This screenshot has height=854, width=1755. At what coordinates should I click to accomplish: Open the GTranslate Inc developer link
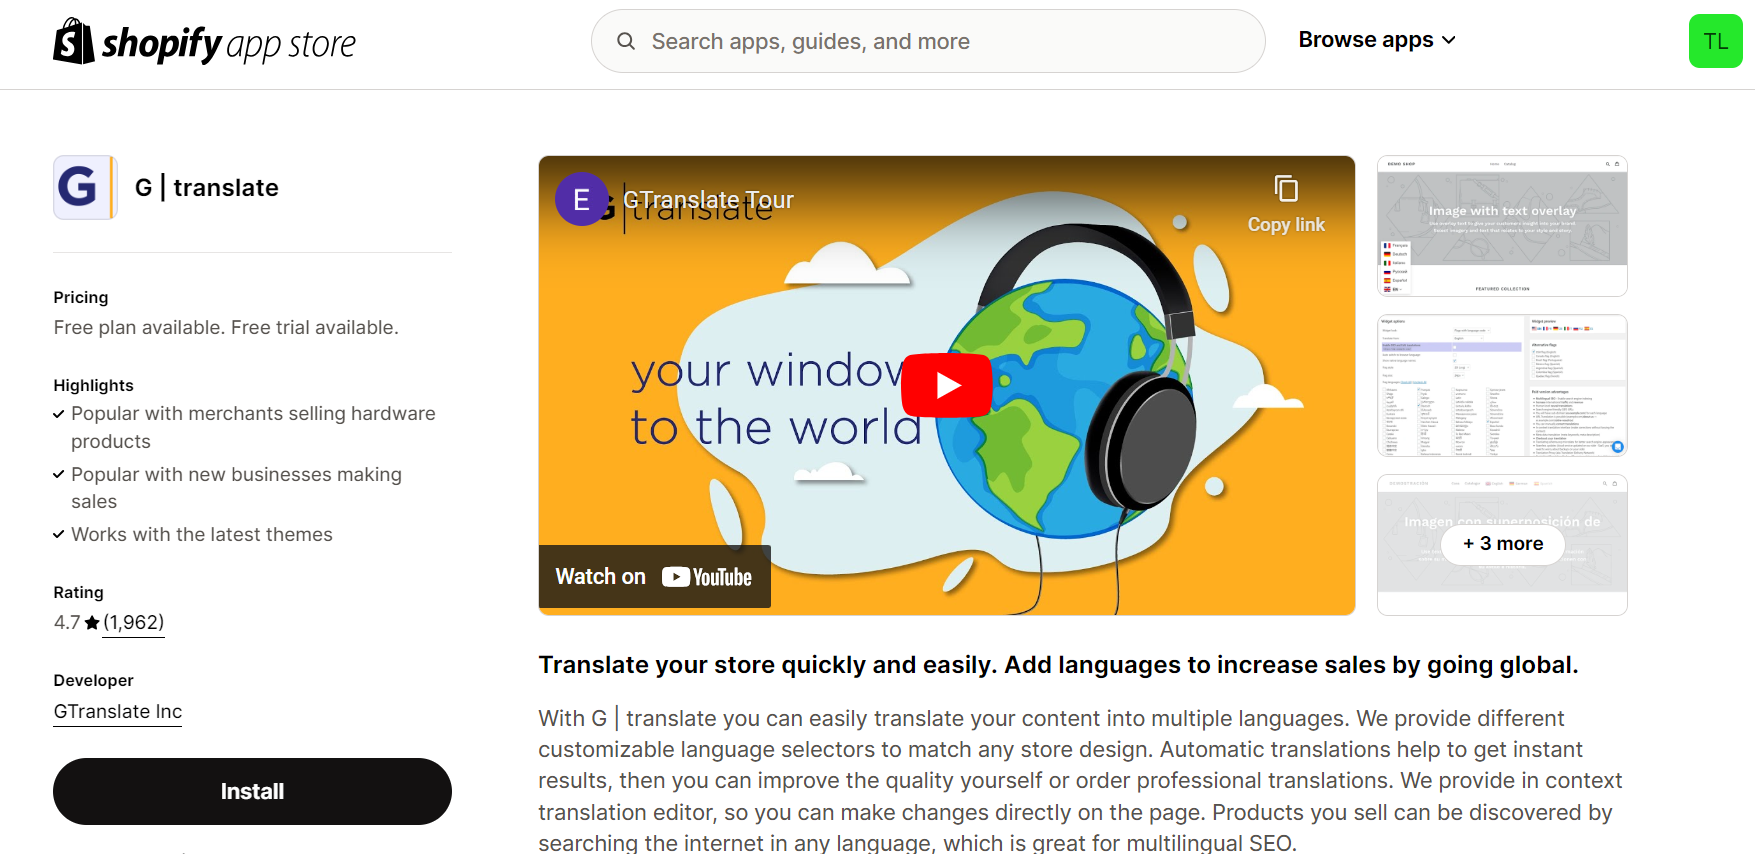[x=118, y=711]
